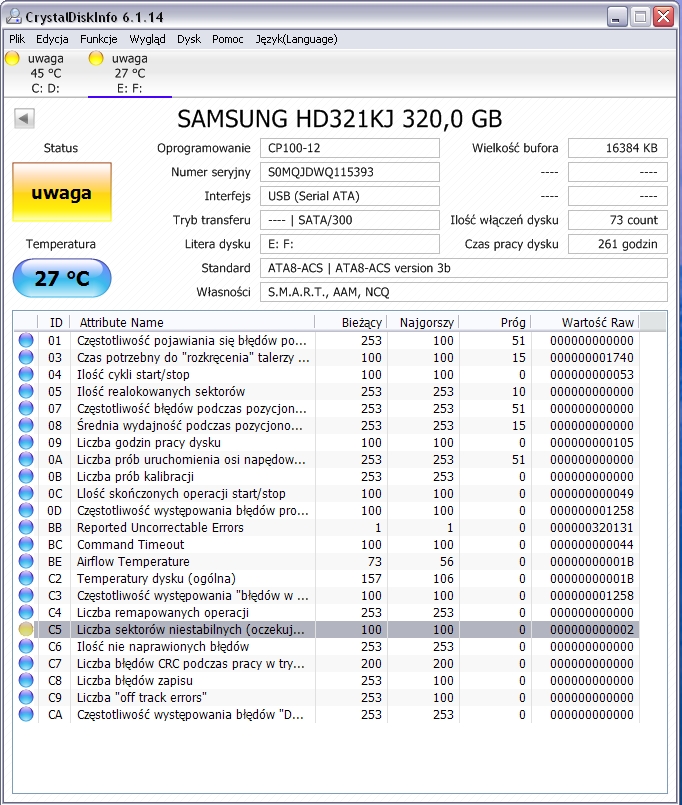
Task: Click the blue status icon for attribute 09
Action: [26, 442]
